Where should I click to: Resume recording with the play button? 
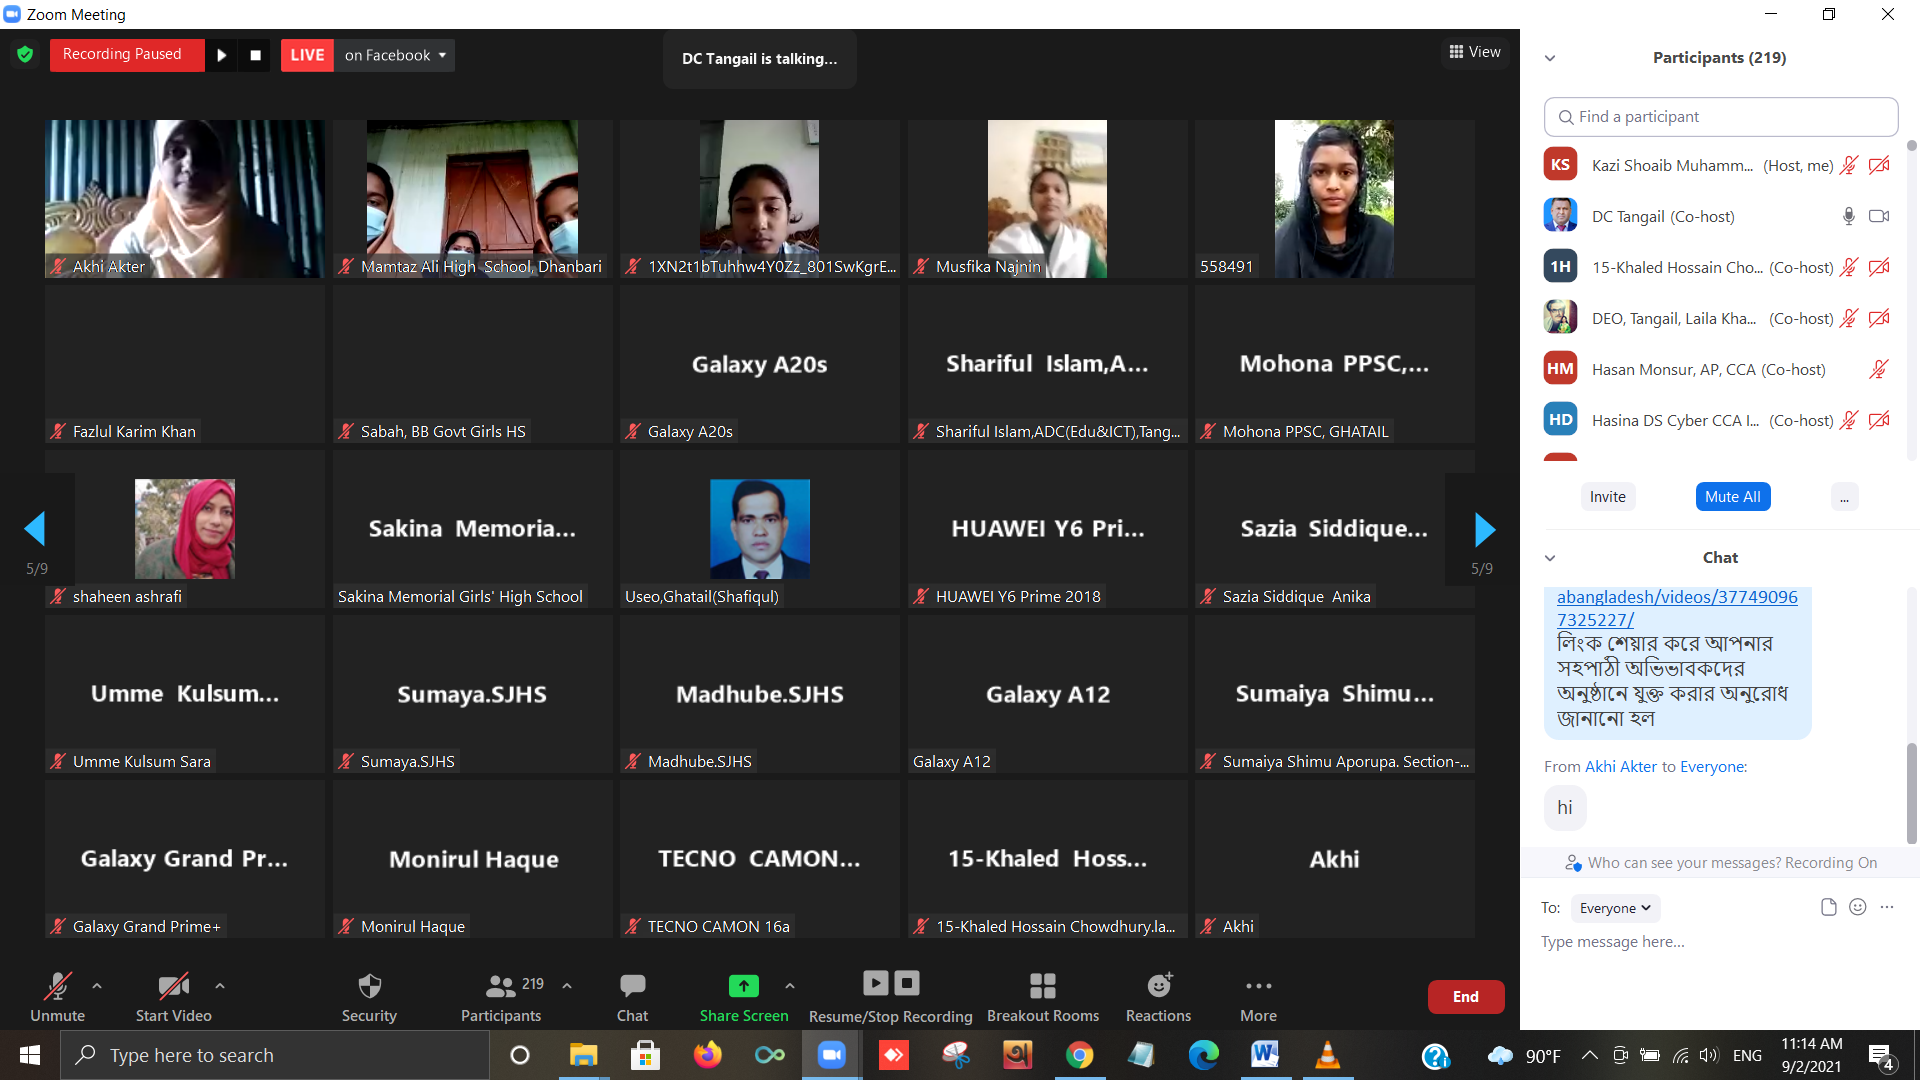[222, 55]
